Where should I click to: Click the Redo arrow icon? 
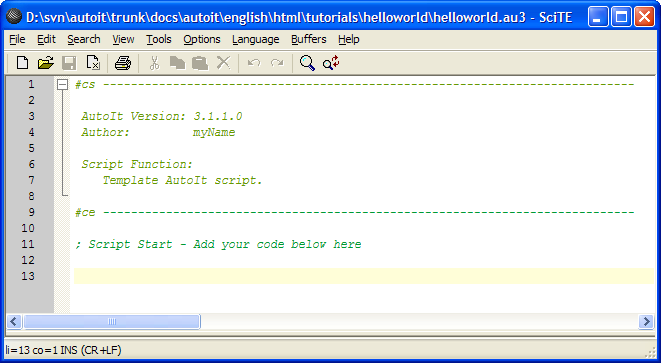(277, 63)
